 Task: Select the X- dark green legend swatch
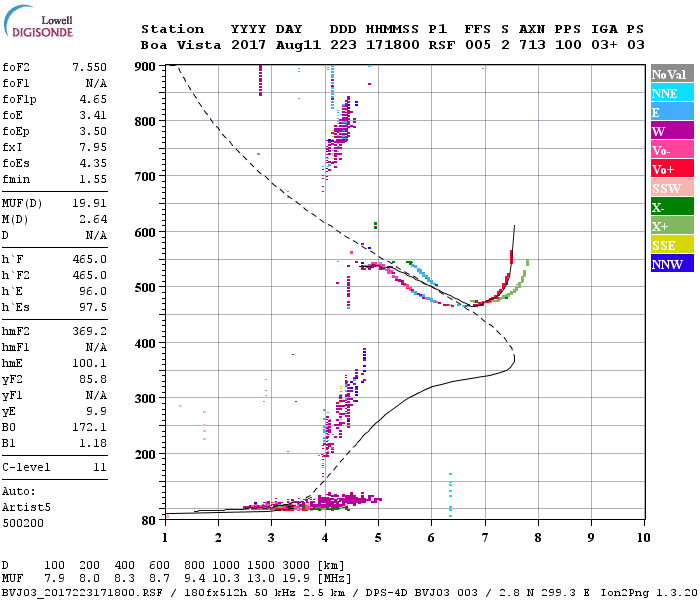[x=672, y=207]
